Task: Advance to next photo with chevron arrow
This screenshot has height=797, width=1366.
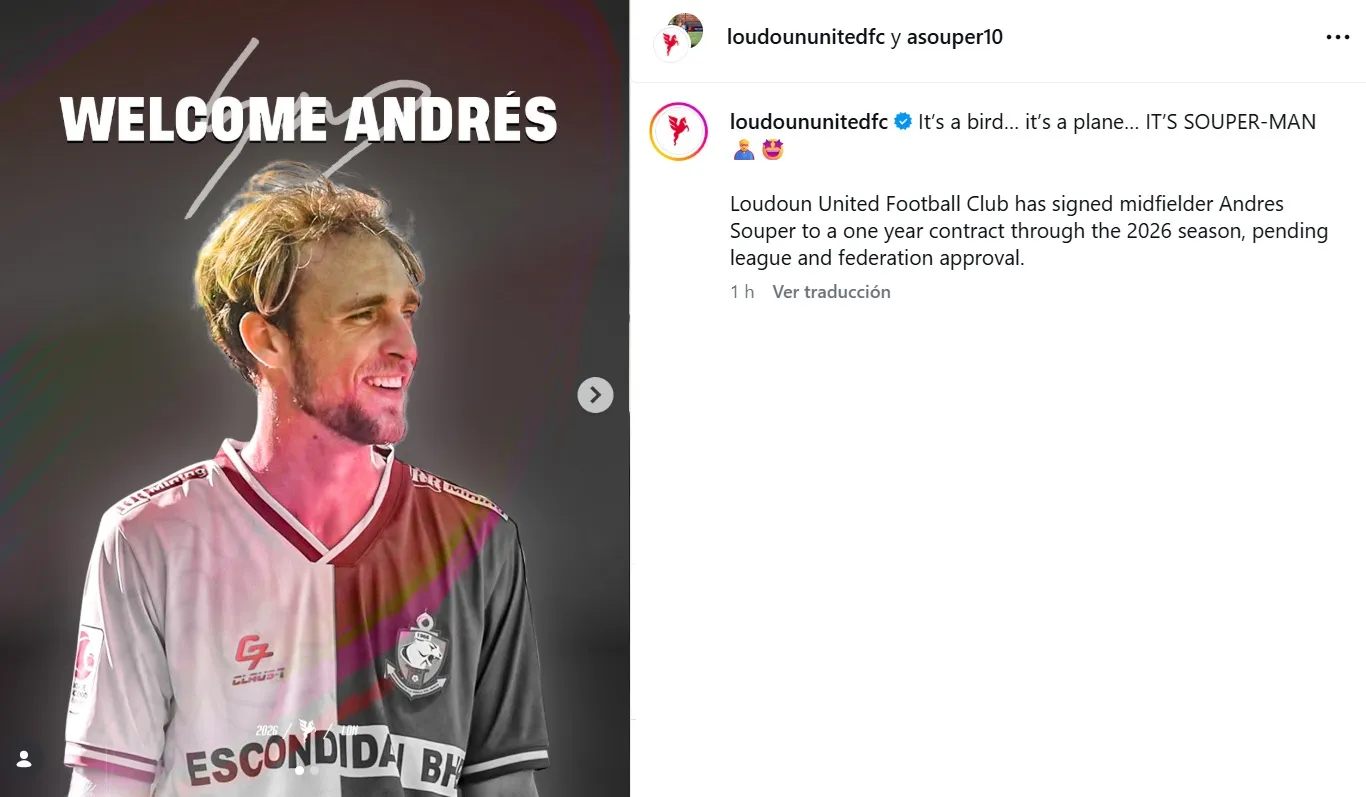Action: coord(595,395)
